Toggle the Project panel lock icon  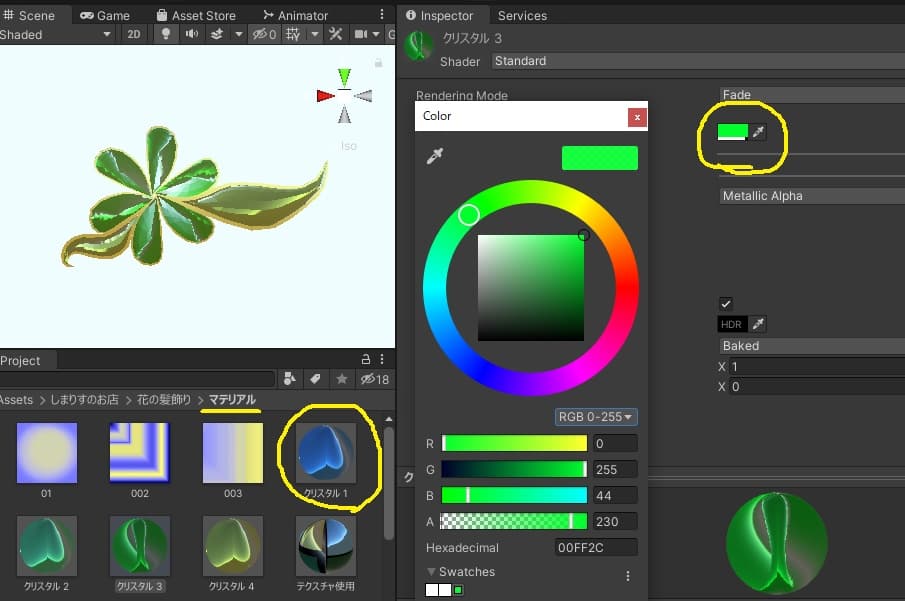(366, 360)
